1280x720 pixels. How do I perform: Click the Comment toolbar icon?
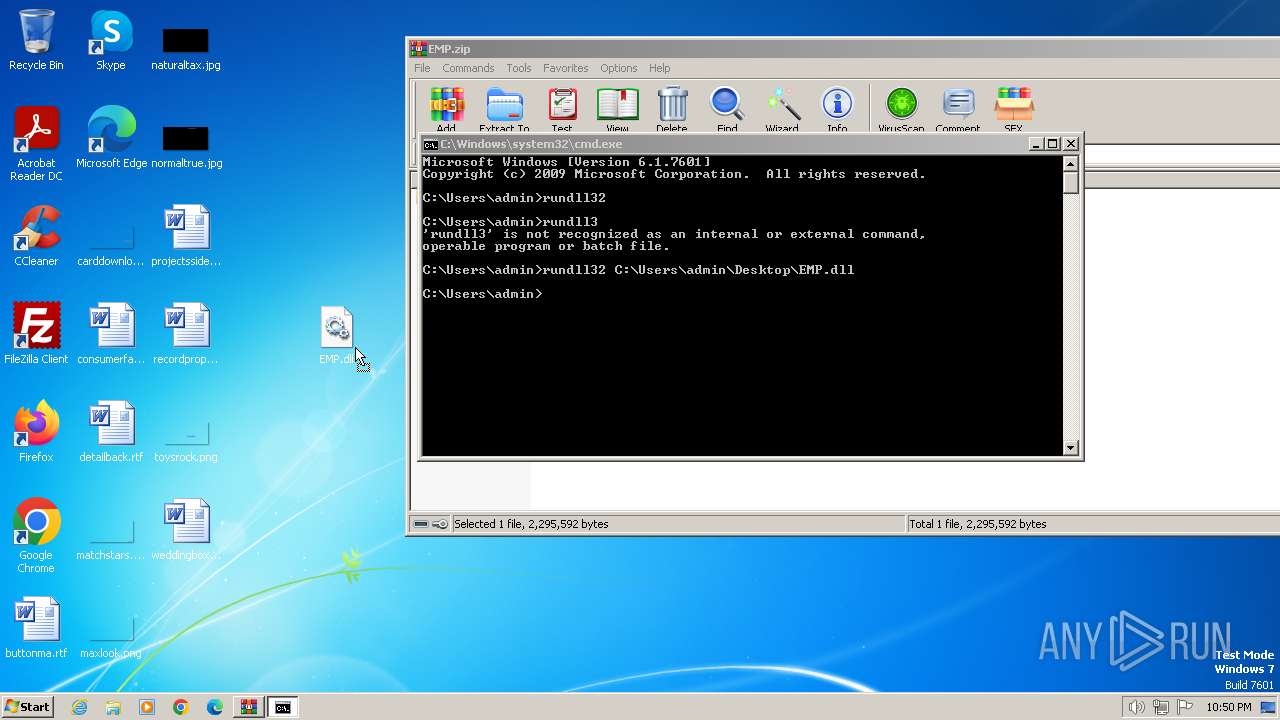(x=958, y=110)
